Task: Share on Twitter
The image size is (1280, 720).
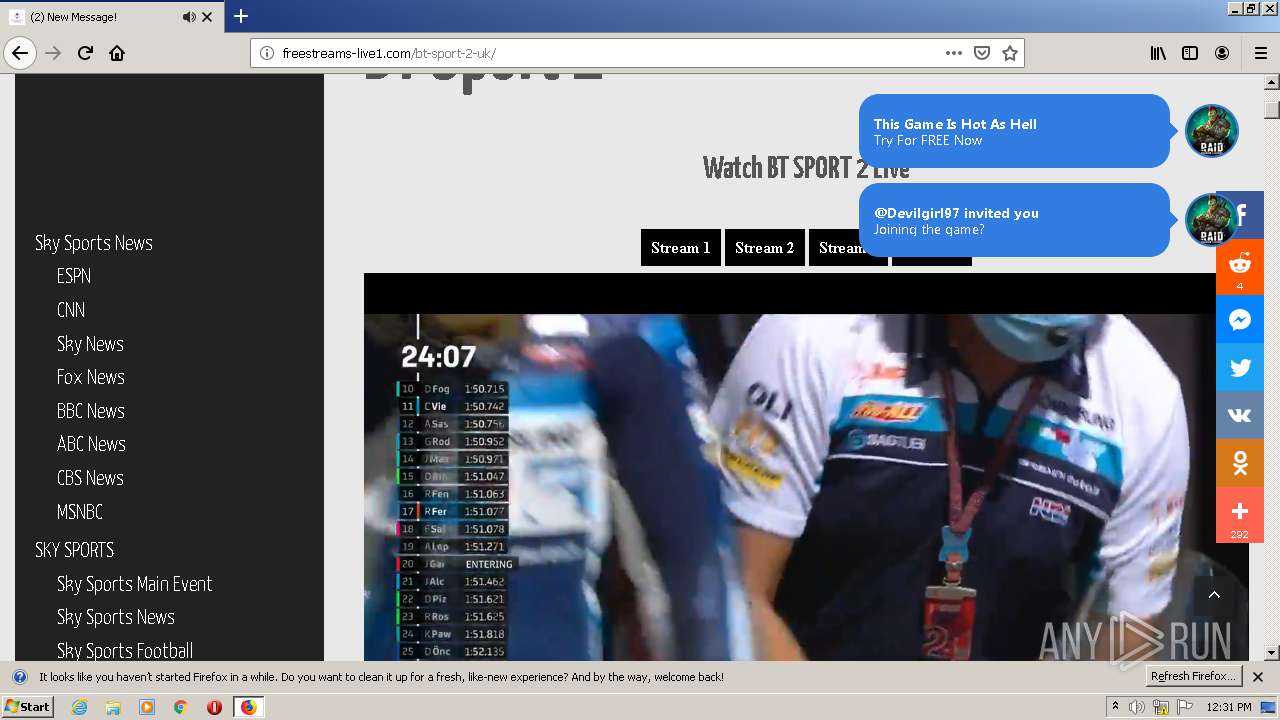Action: [x=1240, y=367]
